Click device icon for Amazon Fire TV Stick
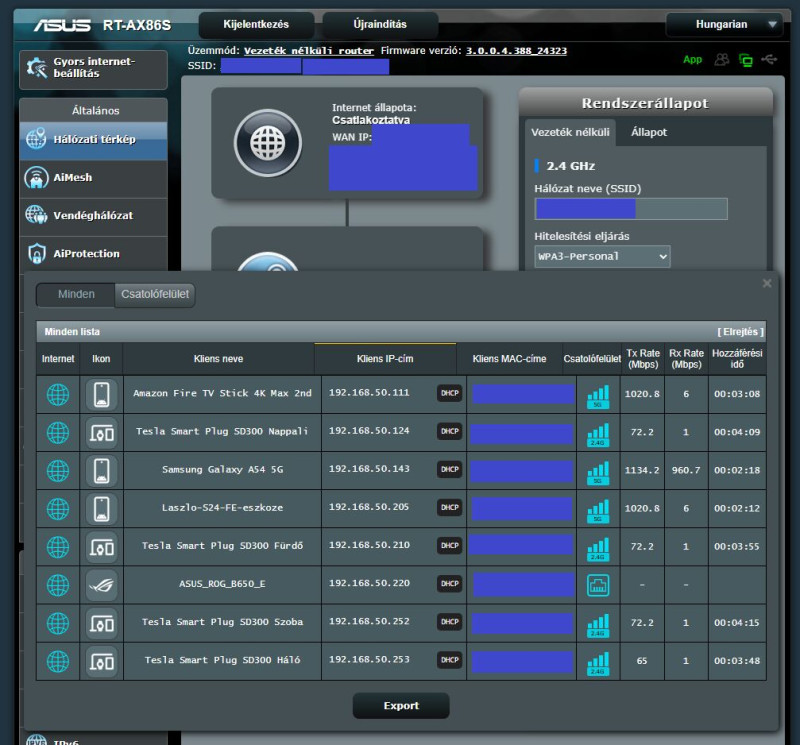800x745 pixels. (102, 394)
